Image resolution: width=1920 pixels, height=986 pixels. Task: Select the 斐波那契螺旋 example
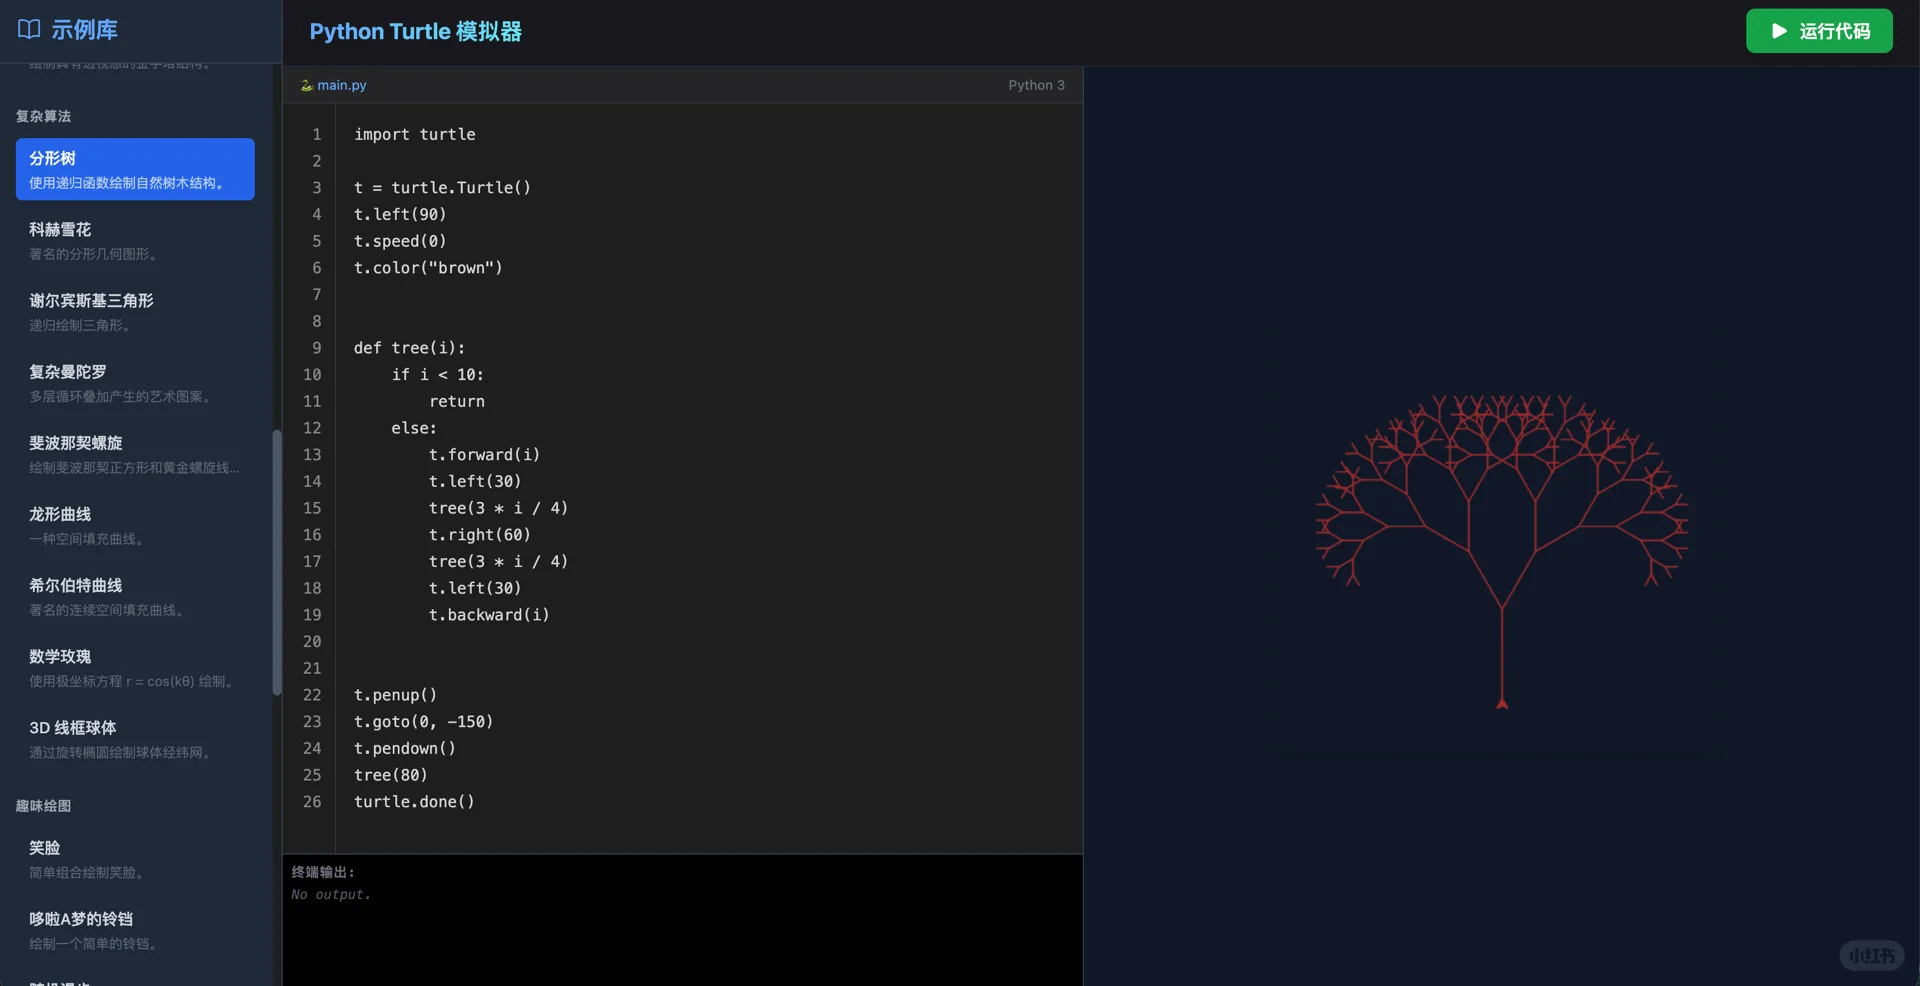coord(135,453)
